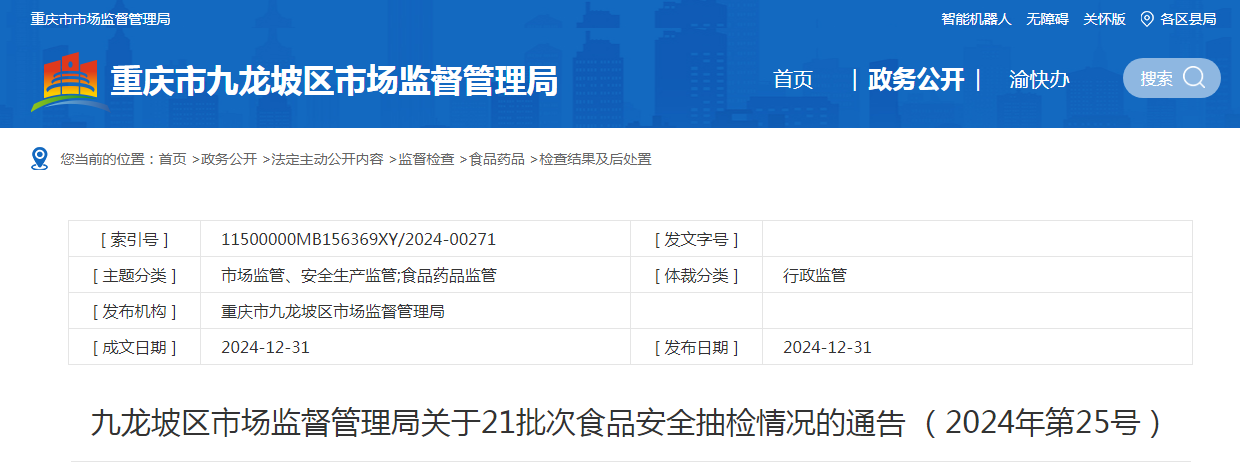Viewport: 1240px width, 462px height.
Task: Click the publisher value 重庆市九龙坡区市场监督管理局 in table
Action: point(333,311)
